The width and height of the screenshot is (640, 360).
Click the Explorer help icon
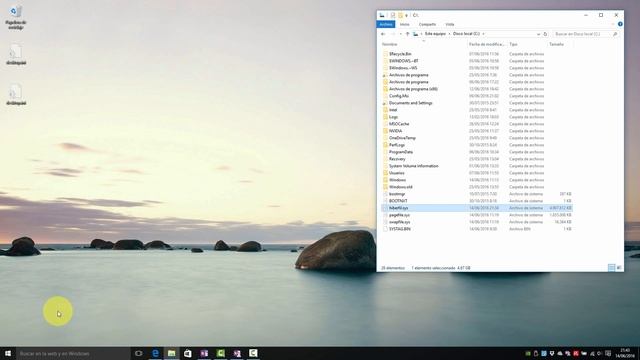tap(620, 24)
